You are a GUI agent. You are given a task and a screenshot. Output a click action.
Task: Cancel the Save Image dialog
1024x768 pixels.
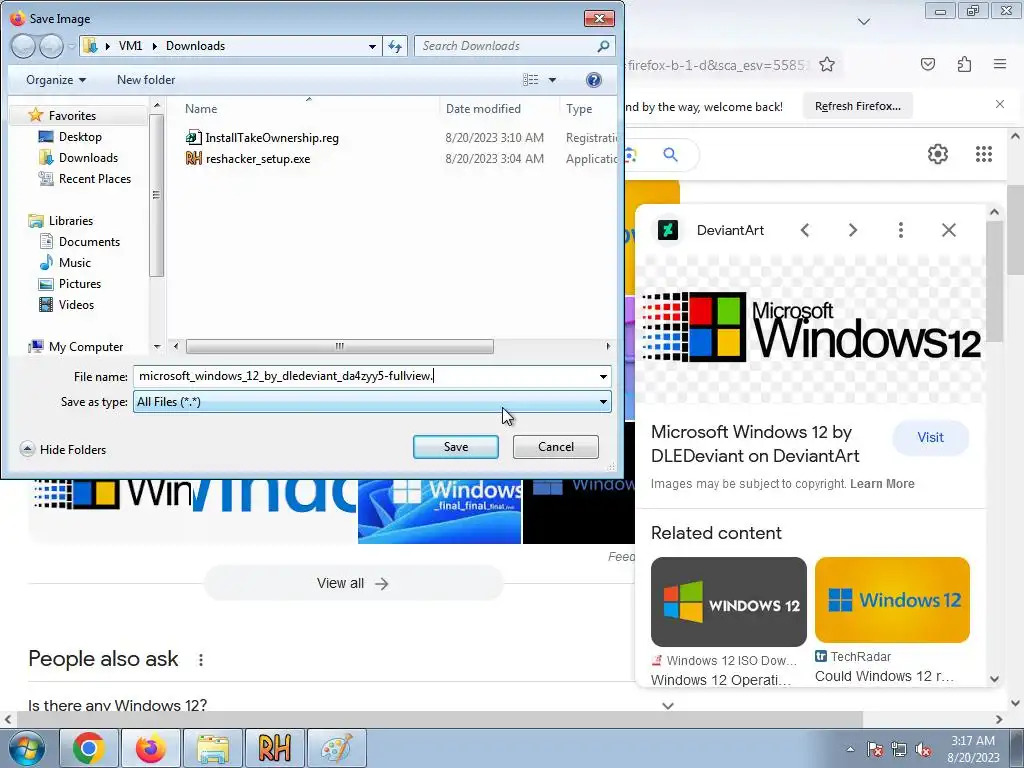pos(556,447)
